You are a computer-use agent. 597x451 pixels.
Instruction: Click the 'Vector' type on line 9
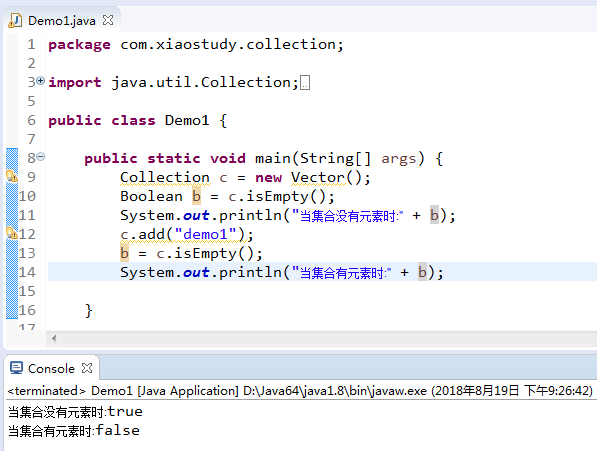tap(318, 178)
